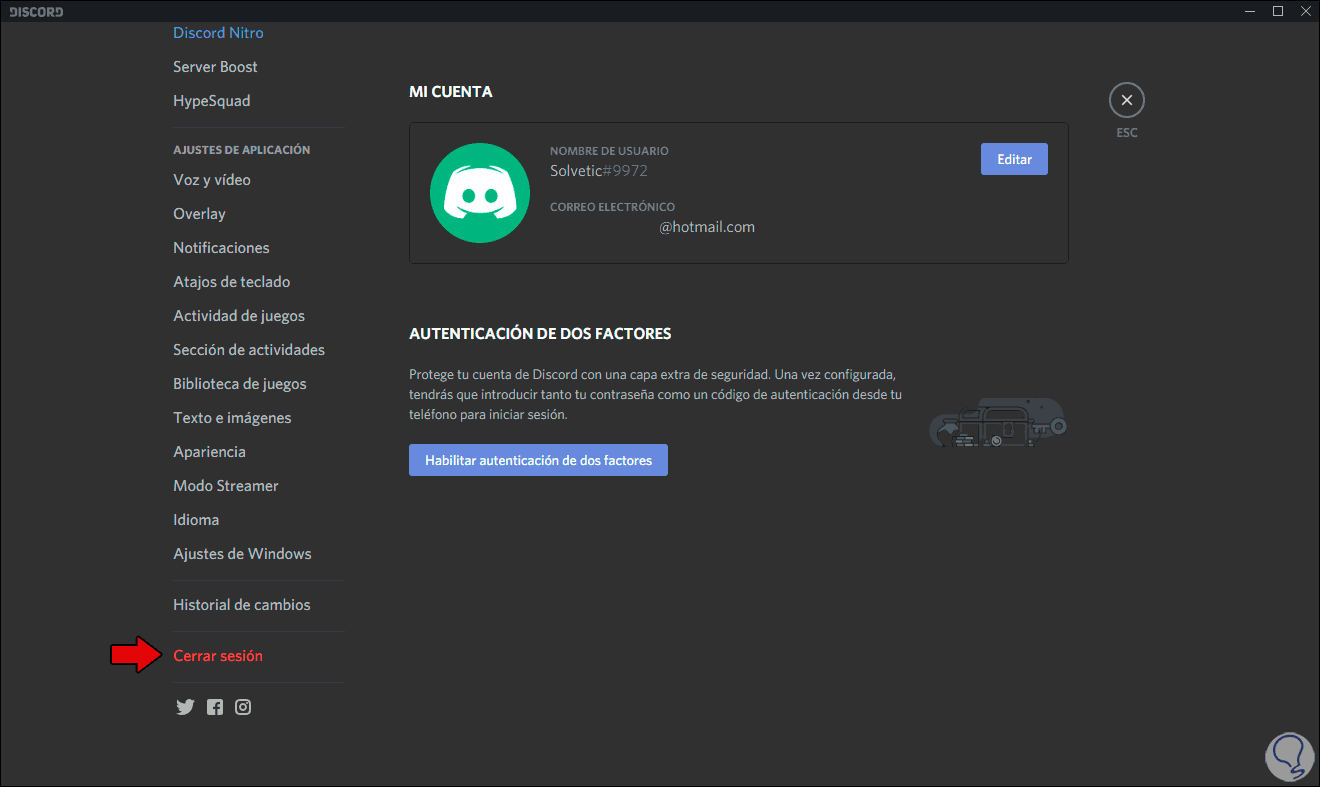Click Cerrar sesión to log out
This screenshot has height=787, width=1320.
pos(218,655)
